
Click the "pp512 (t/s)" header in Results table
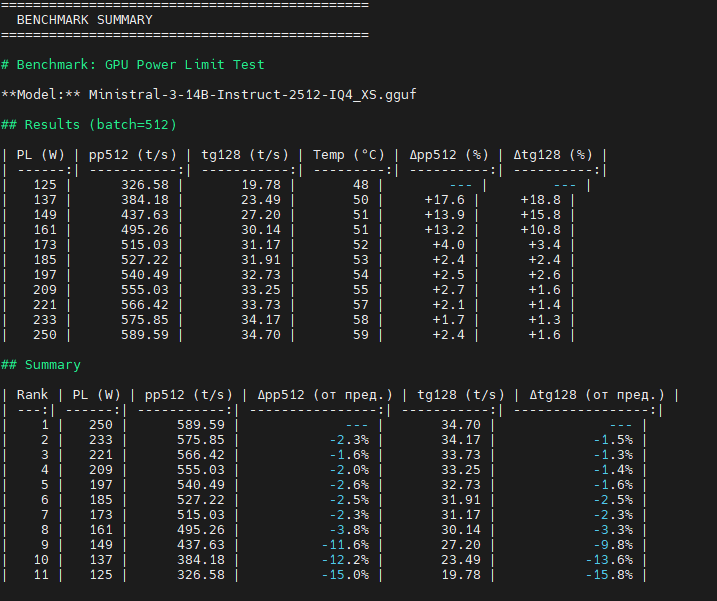coord(133,155)
